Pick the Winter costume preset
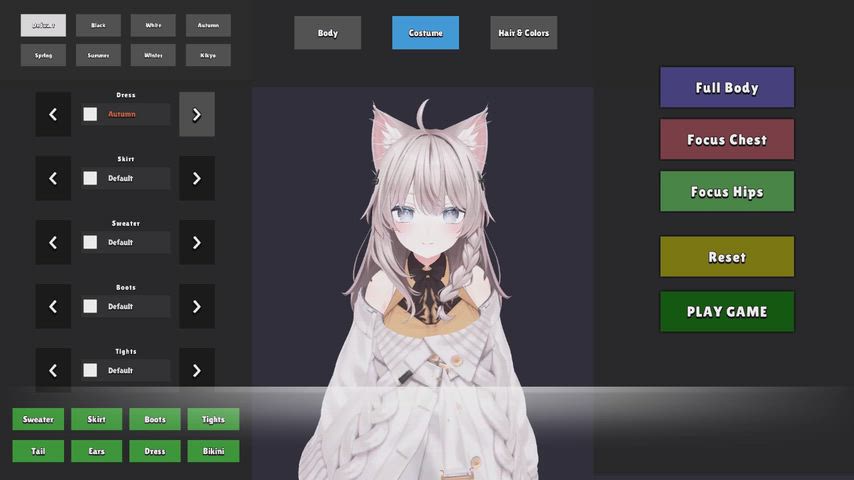The width and height of the screenshot is (854, 480). coord(153,55)
